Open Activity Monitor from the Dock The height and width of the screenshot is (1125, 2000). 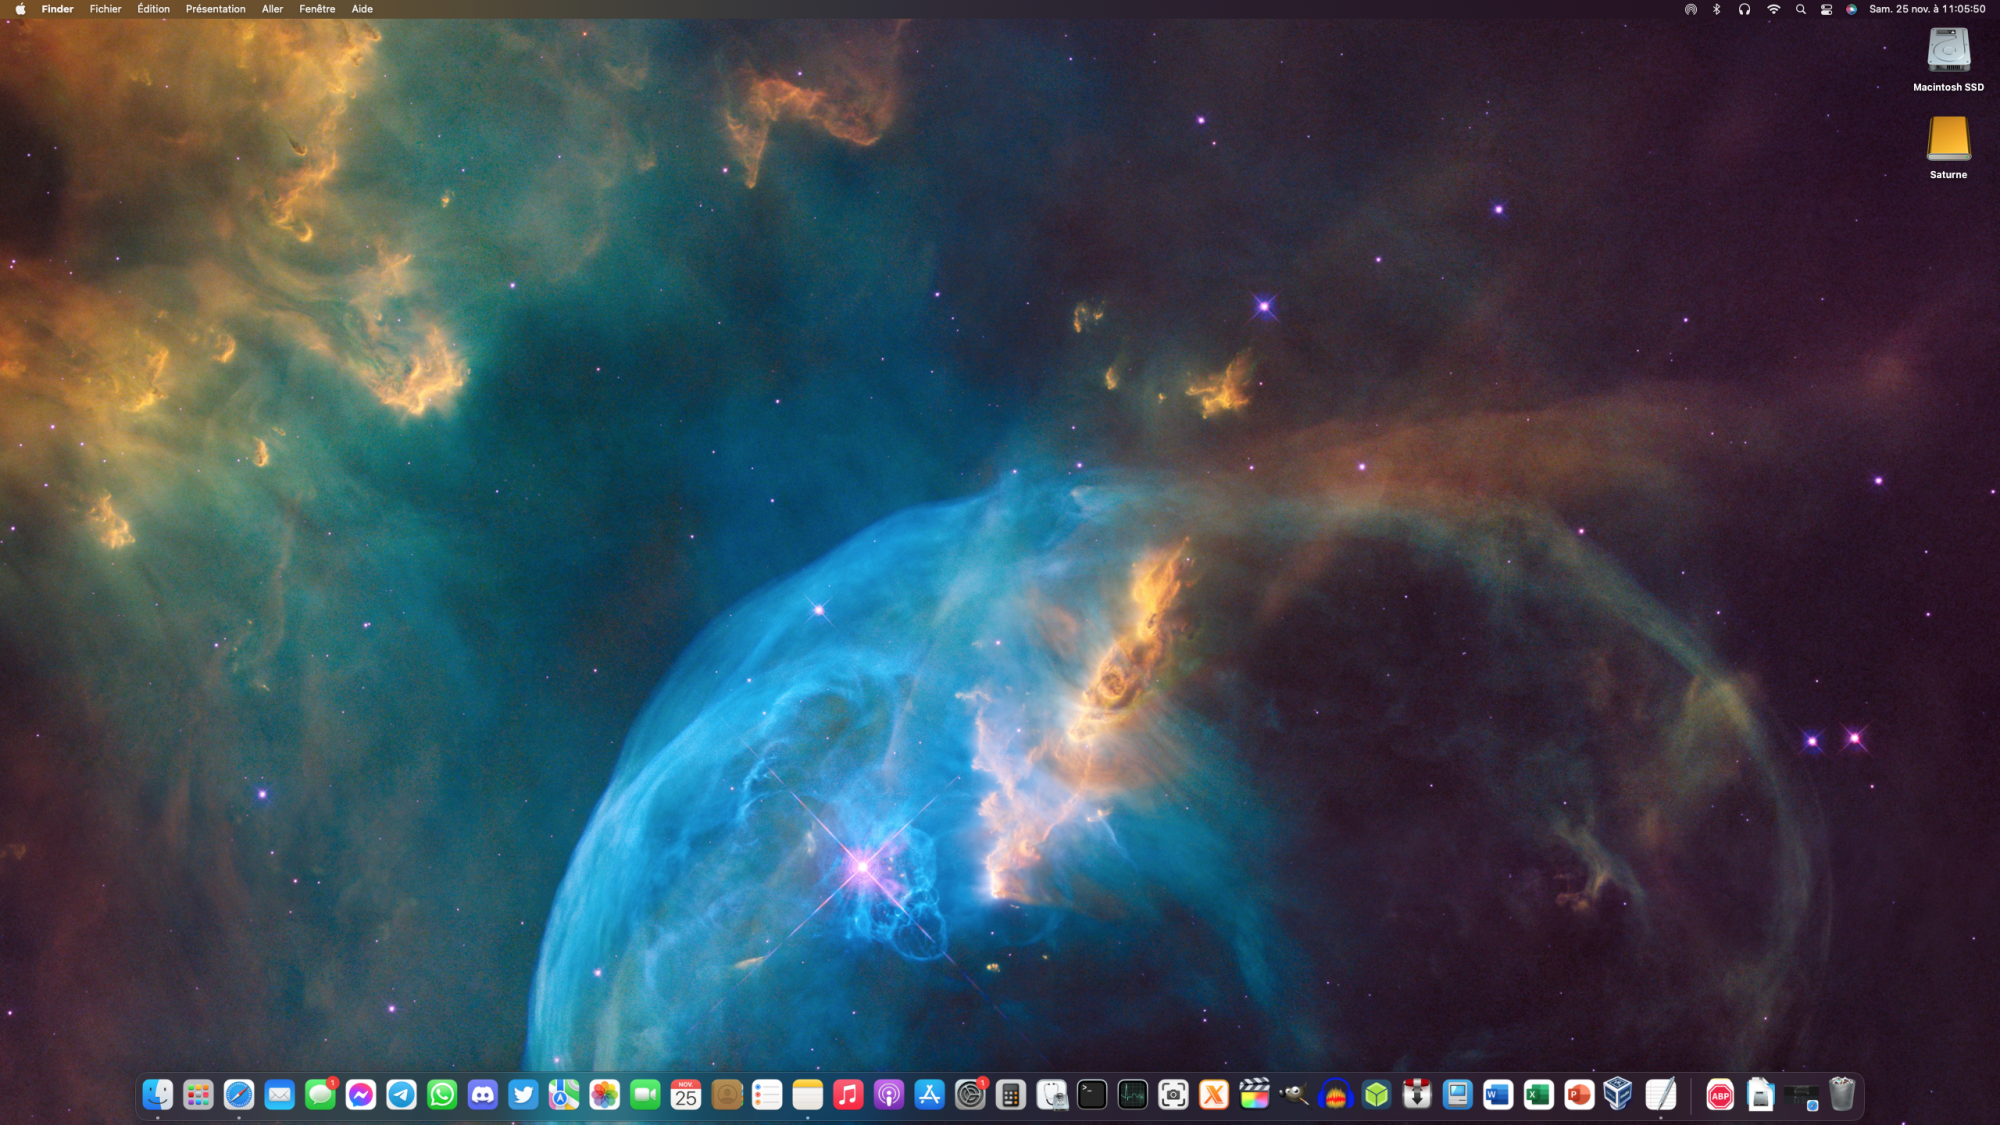click(1132, 1095)
